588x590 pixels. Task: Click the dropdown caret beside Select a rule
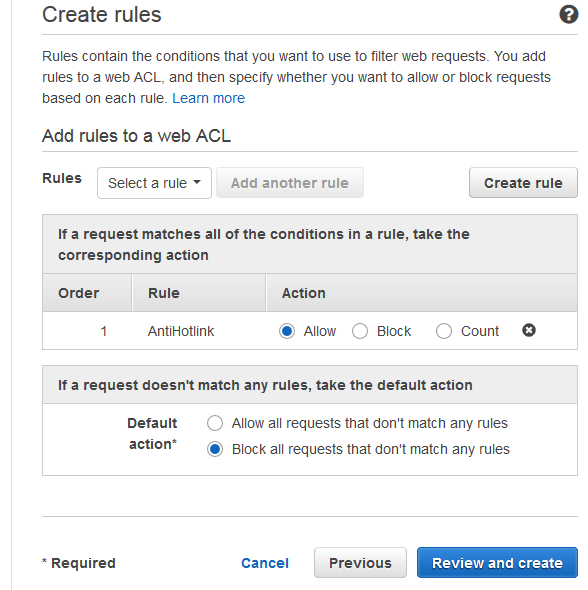point(197,183)
